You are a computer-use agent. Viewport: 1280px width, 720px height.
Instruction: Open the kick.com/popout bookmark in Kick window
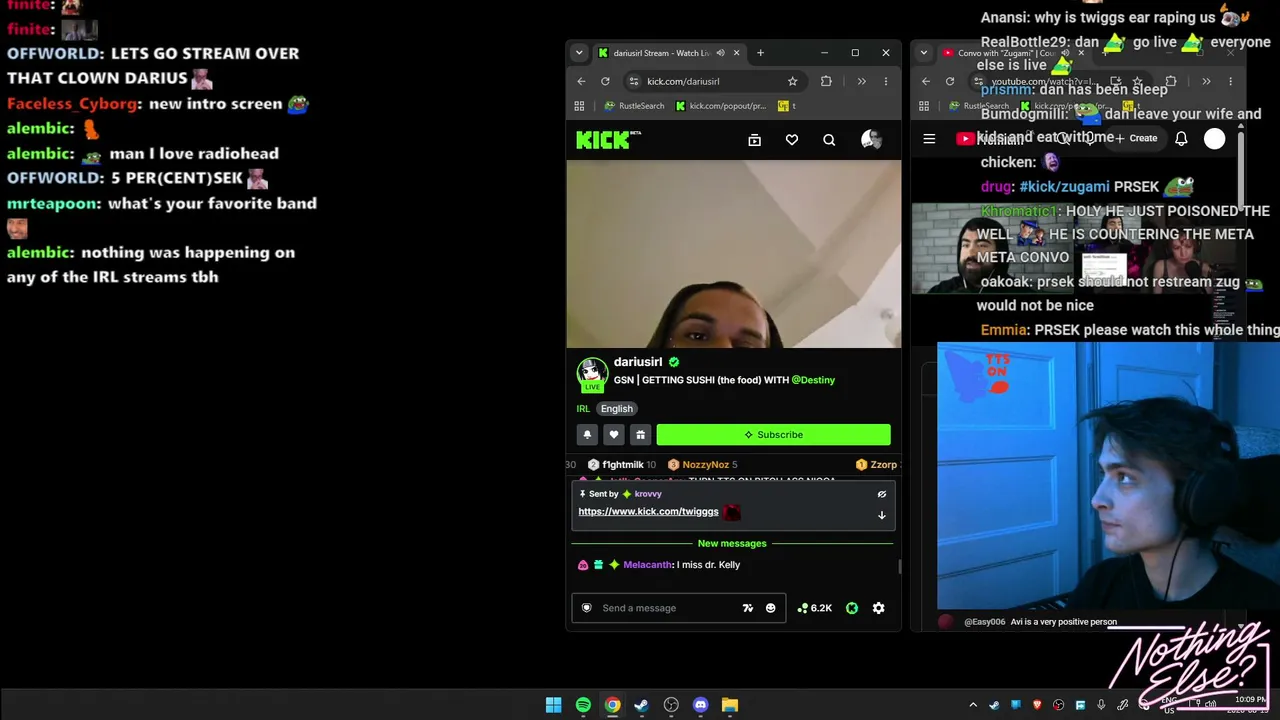pos(721,106)
